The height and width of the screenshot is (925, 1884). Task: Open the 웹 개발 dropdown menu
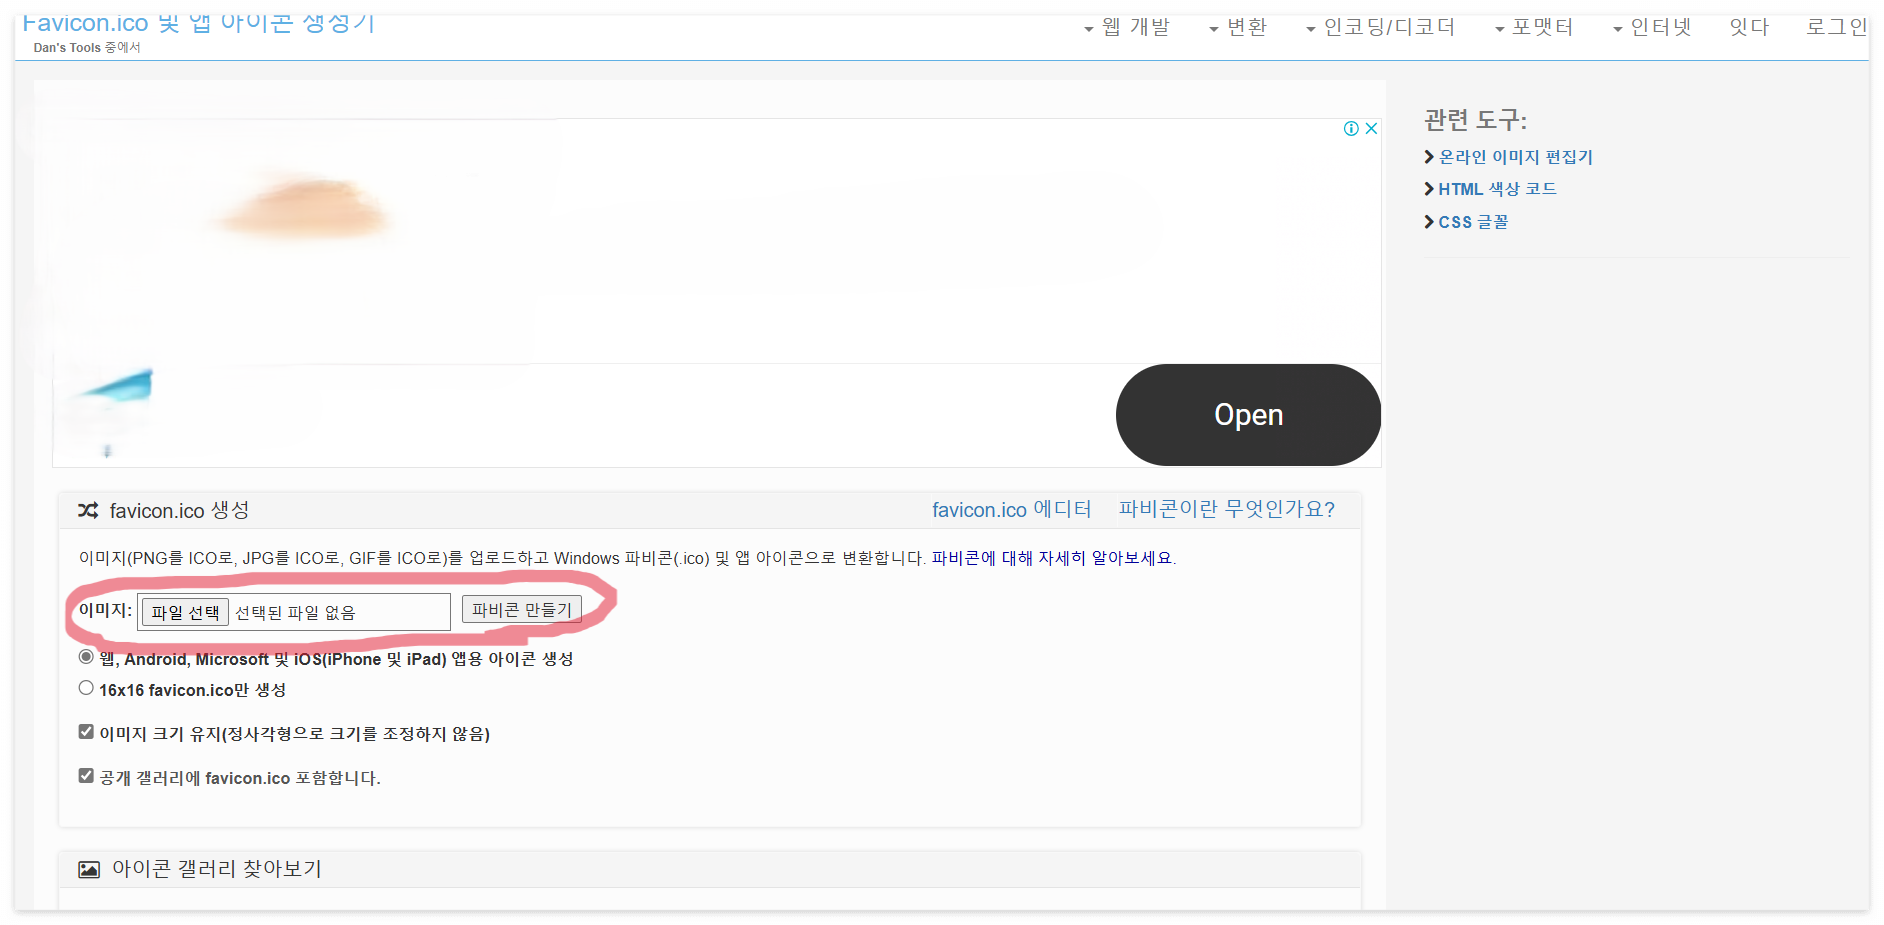tap(1127, 27)
